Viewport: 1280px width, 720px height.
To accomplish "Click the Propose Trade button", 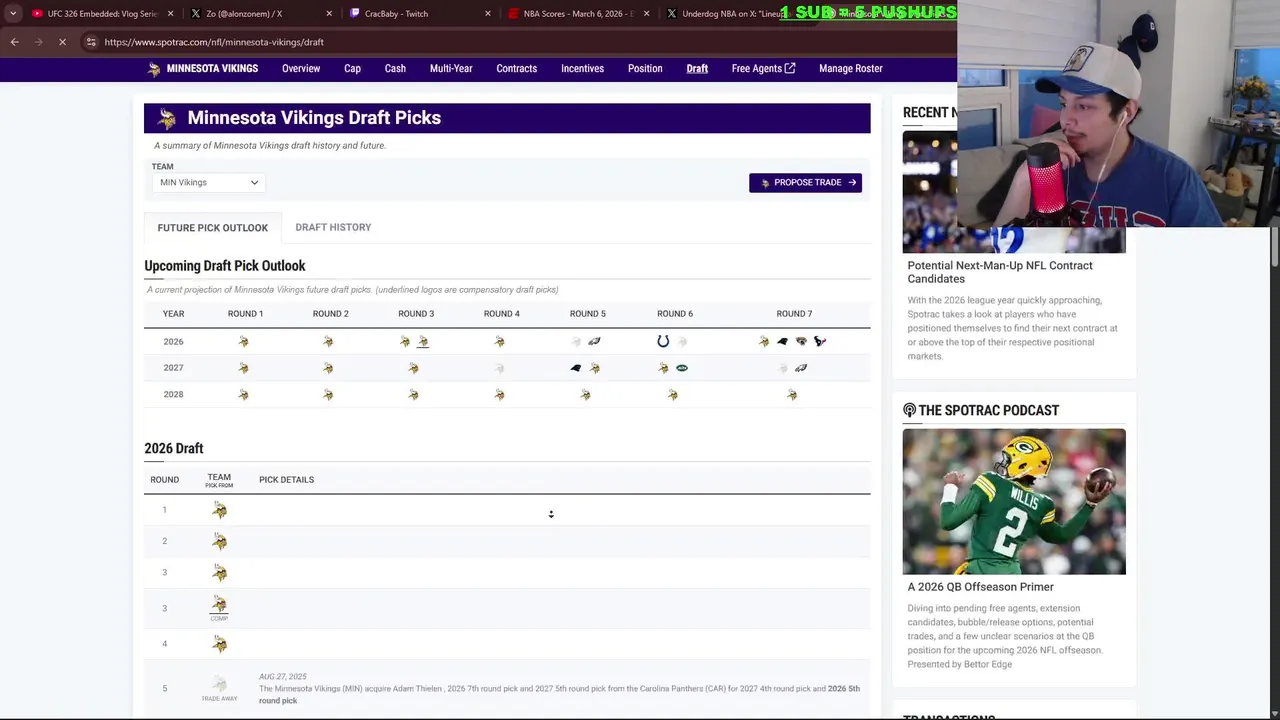I will pyautogui.click(x=805, y=183).
